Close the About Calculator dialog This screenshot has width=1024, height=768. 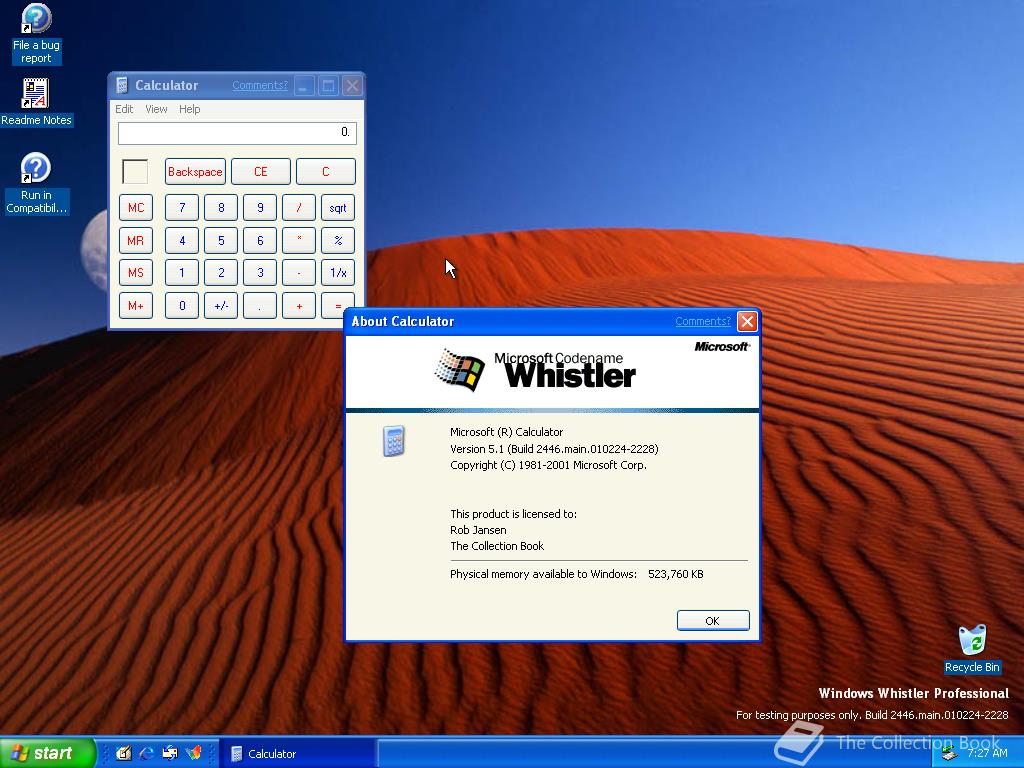747,321
